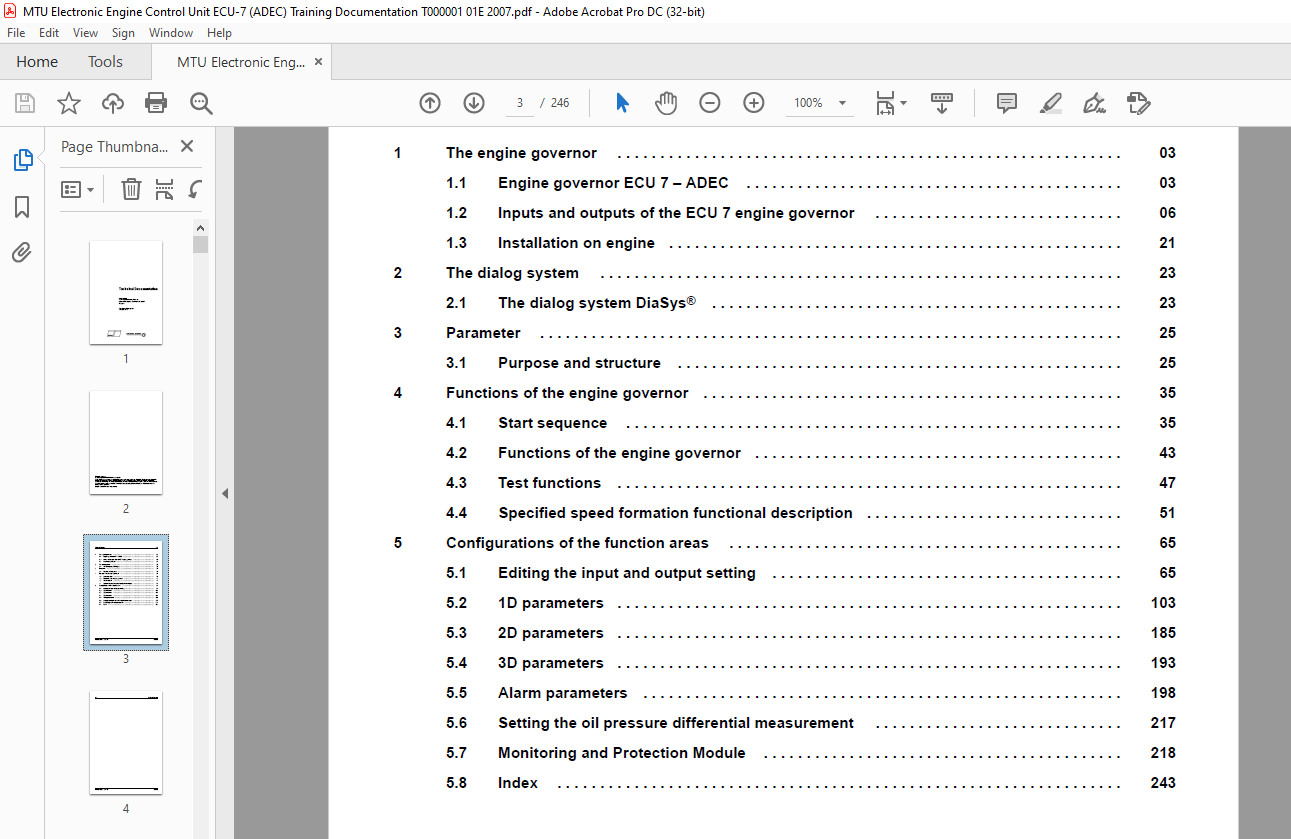Click '3D parameters' contents entry

(x=551, y=663)
